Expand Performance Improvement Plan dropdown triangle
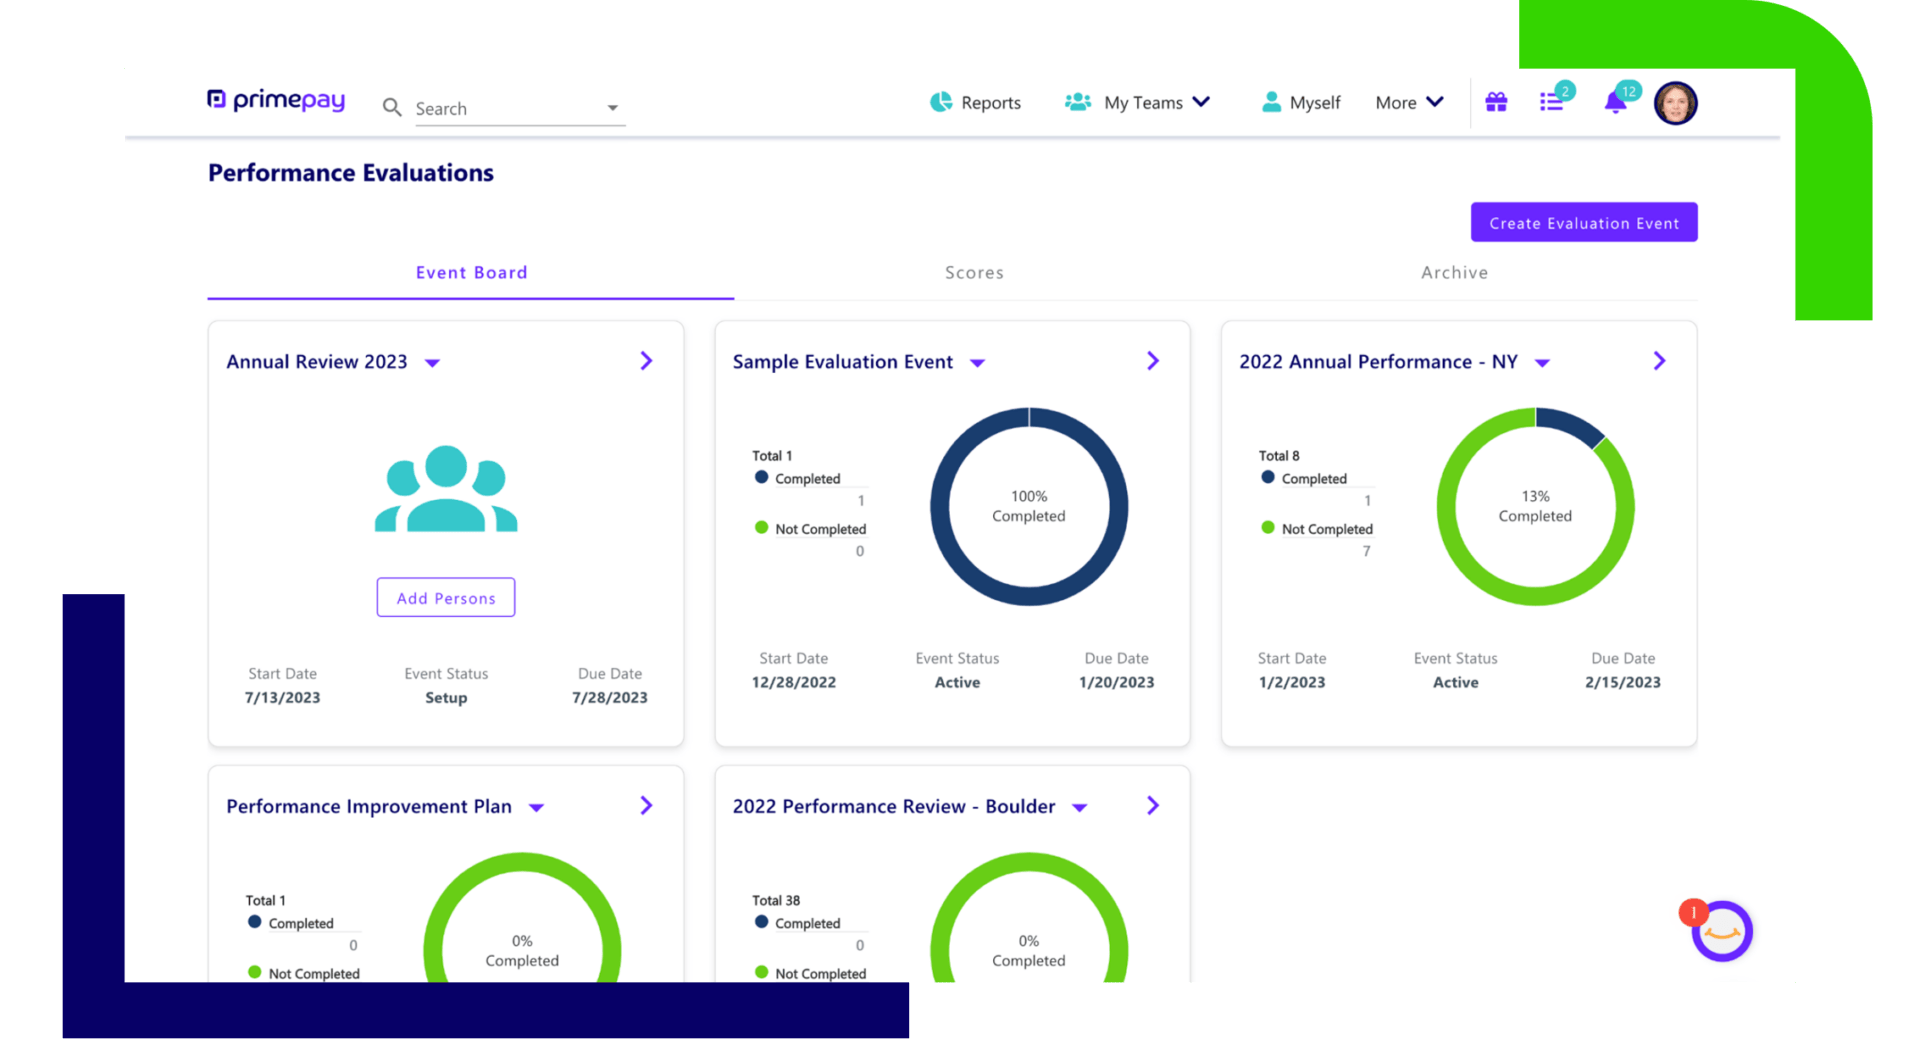This screenshot has width=1920, height=1051. pyautogui.click(x=537, y=808)
